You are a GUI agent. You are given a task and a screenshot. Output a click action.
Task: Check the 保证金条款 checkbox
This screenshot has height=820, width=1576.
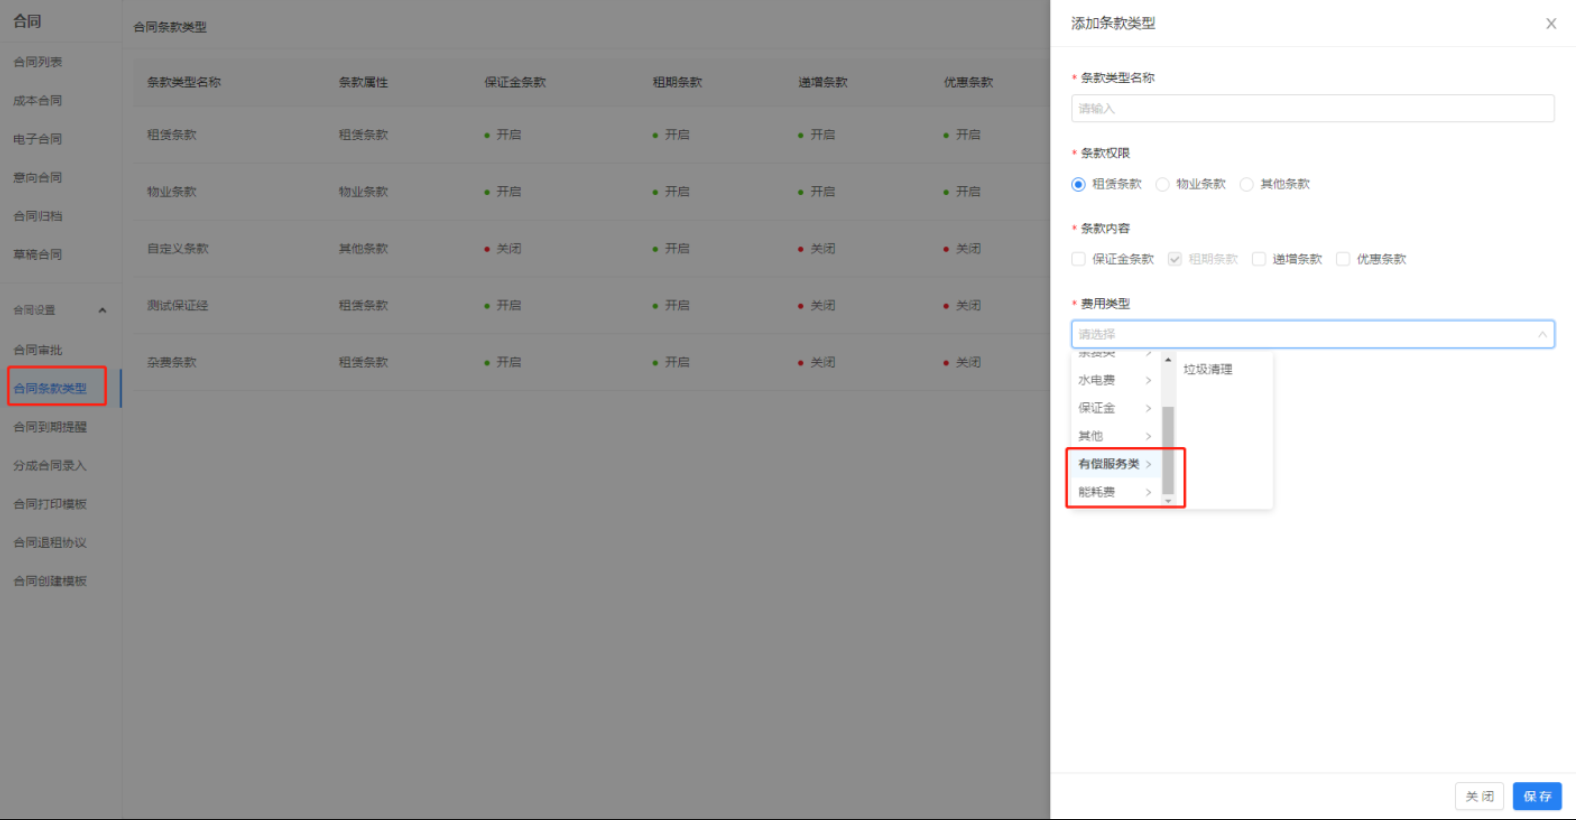coord(1078,260)
